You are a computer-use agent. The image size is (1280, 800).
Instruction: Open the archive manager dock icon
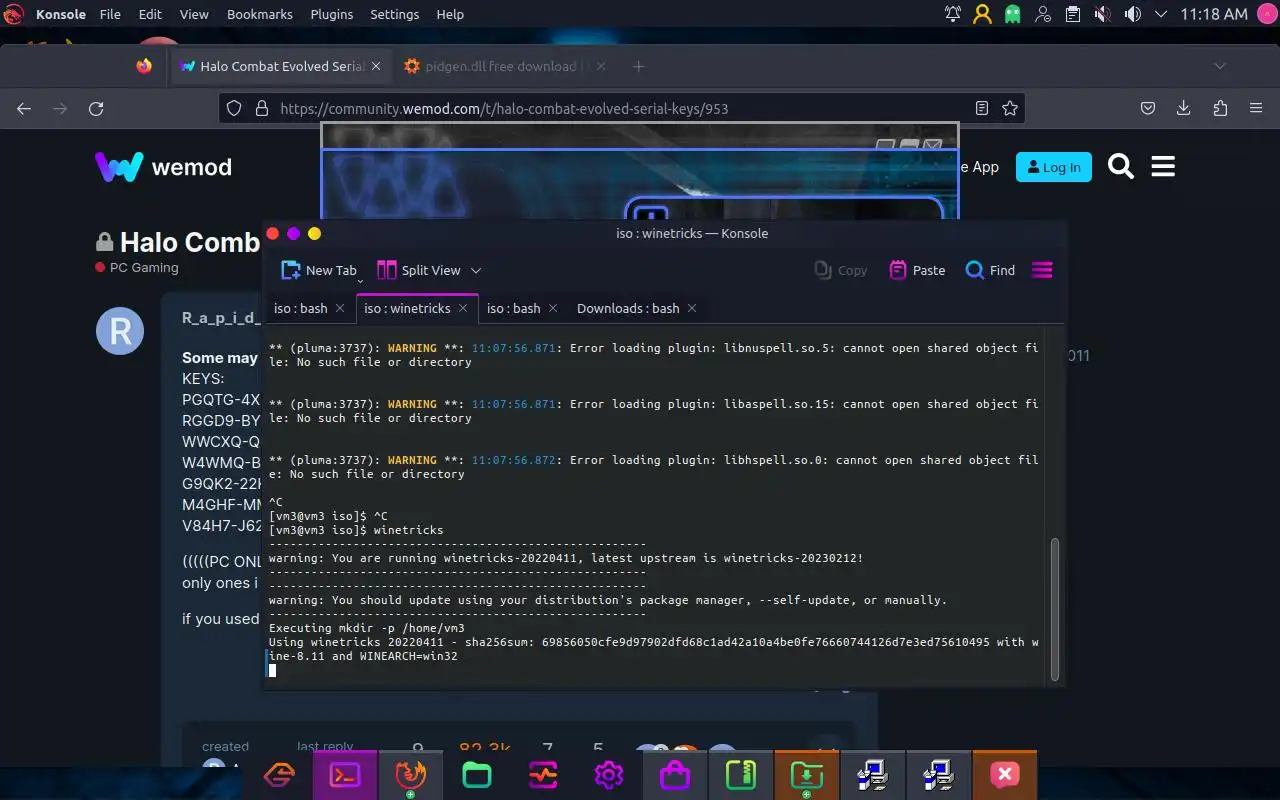741,774
